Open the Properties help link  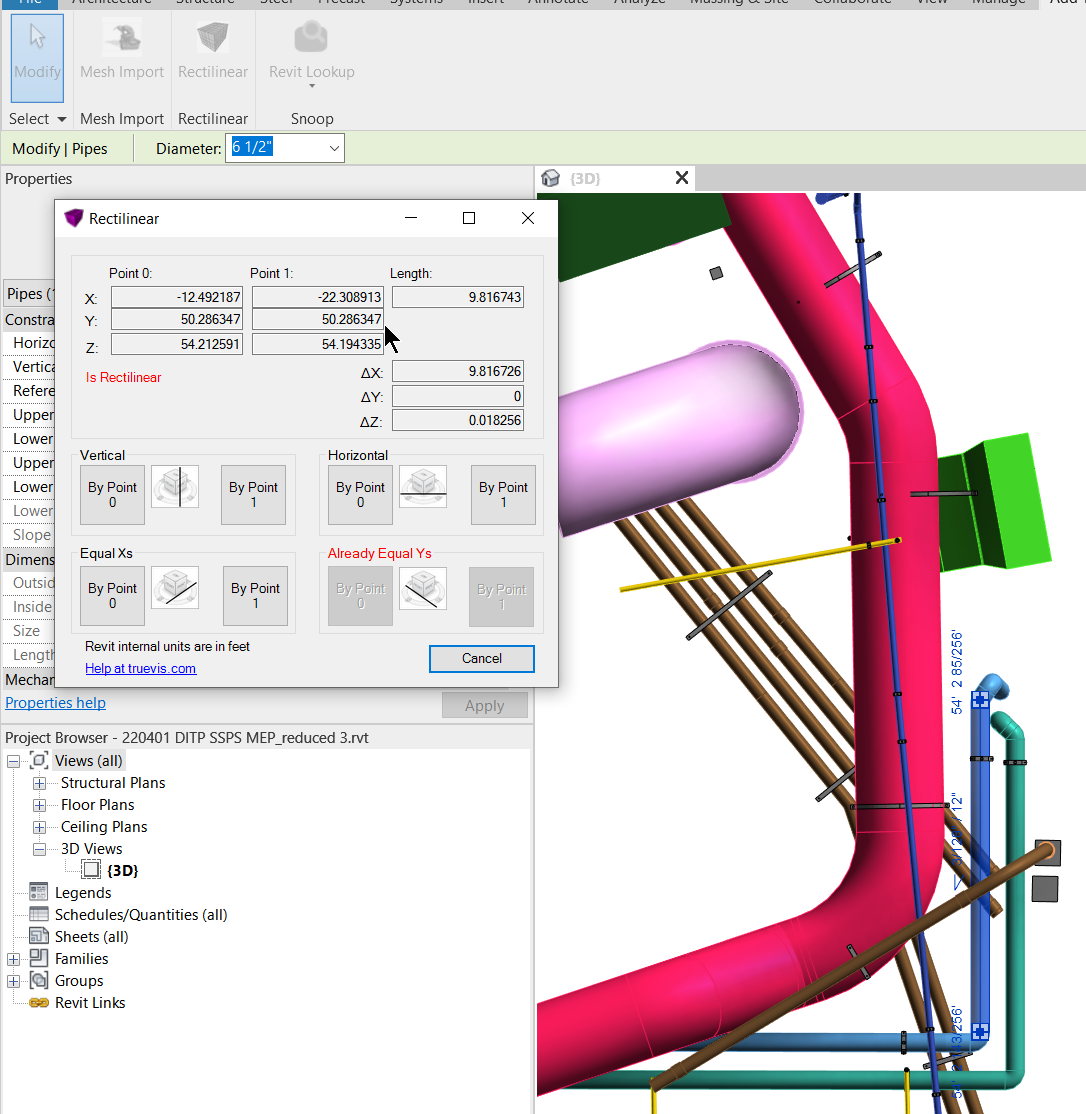[55, 703]
